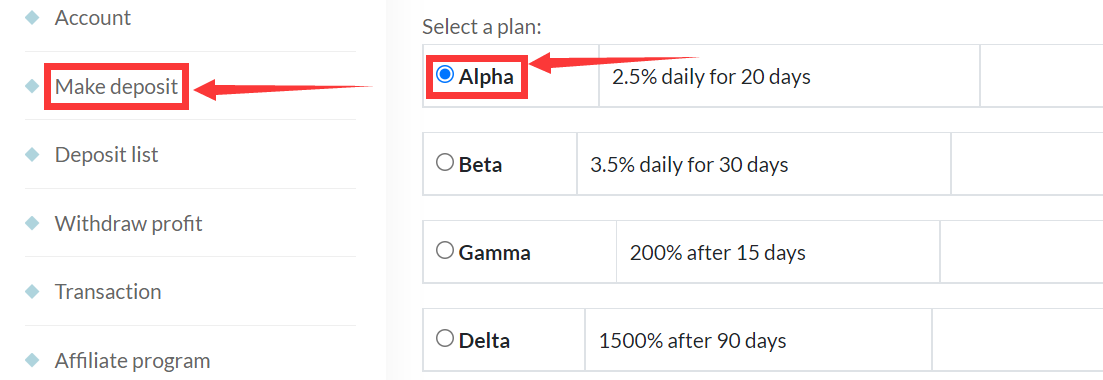1103x380 pixels.
Task: Open the Account menu item
Action: point(93,18)
